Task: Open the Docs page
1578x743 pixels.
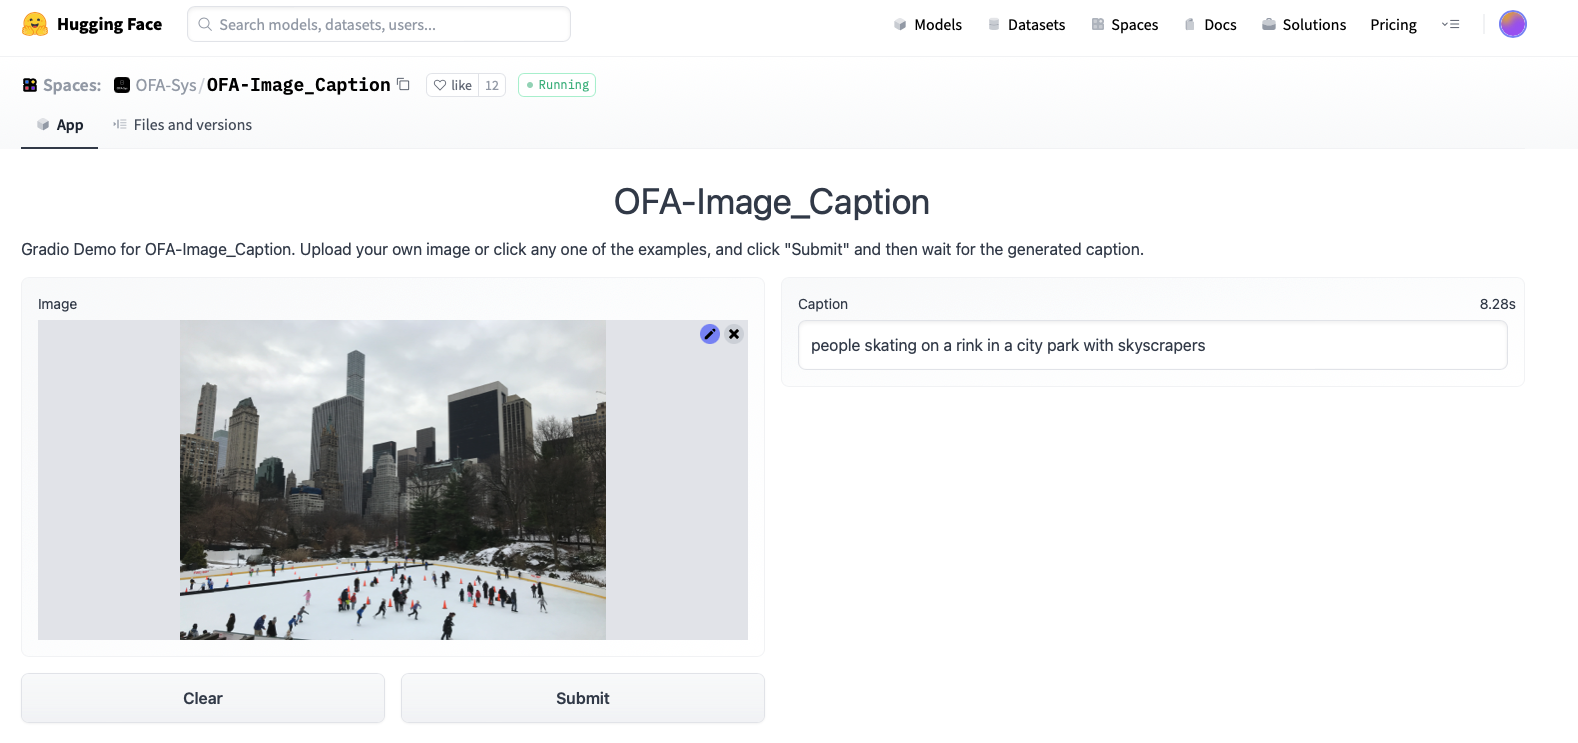Action: (x=1210, y=24)
